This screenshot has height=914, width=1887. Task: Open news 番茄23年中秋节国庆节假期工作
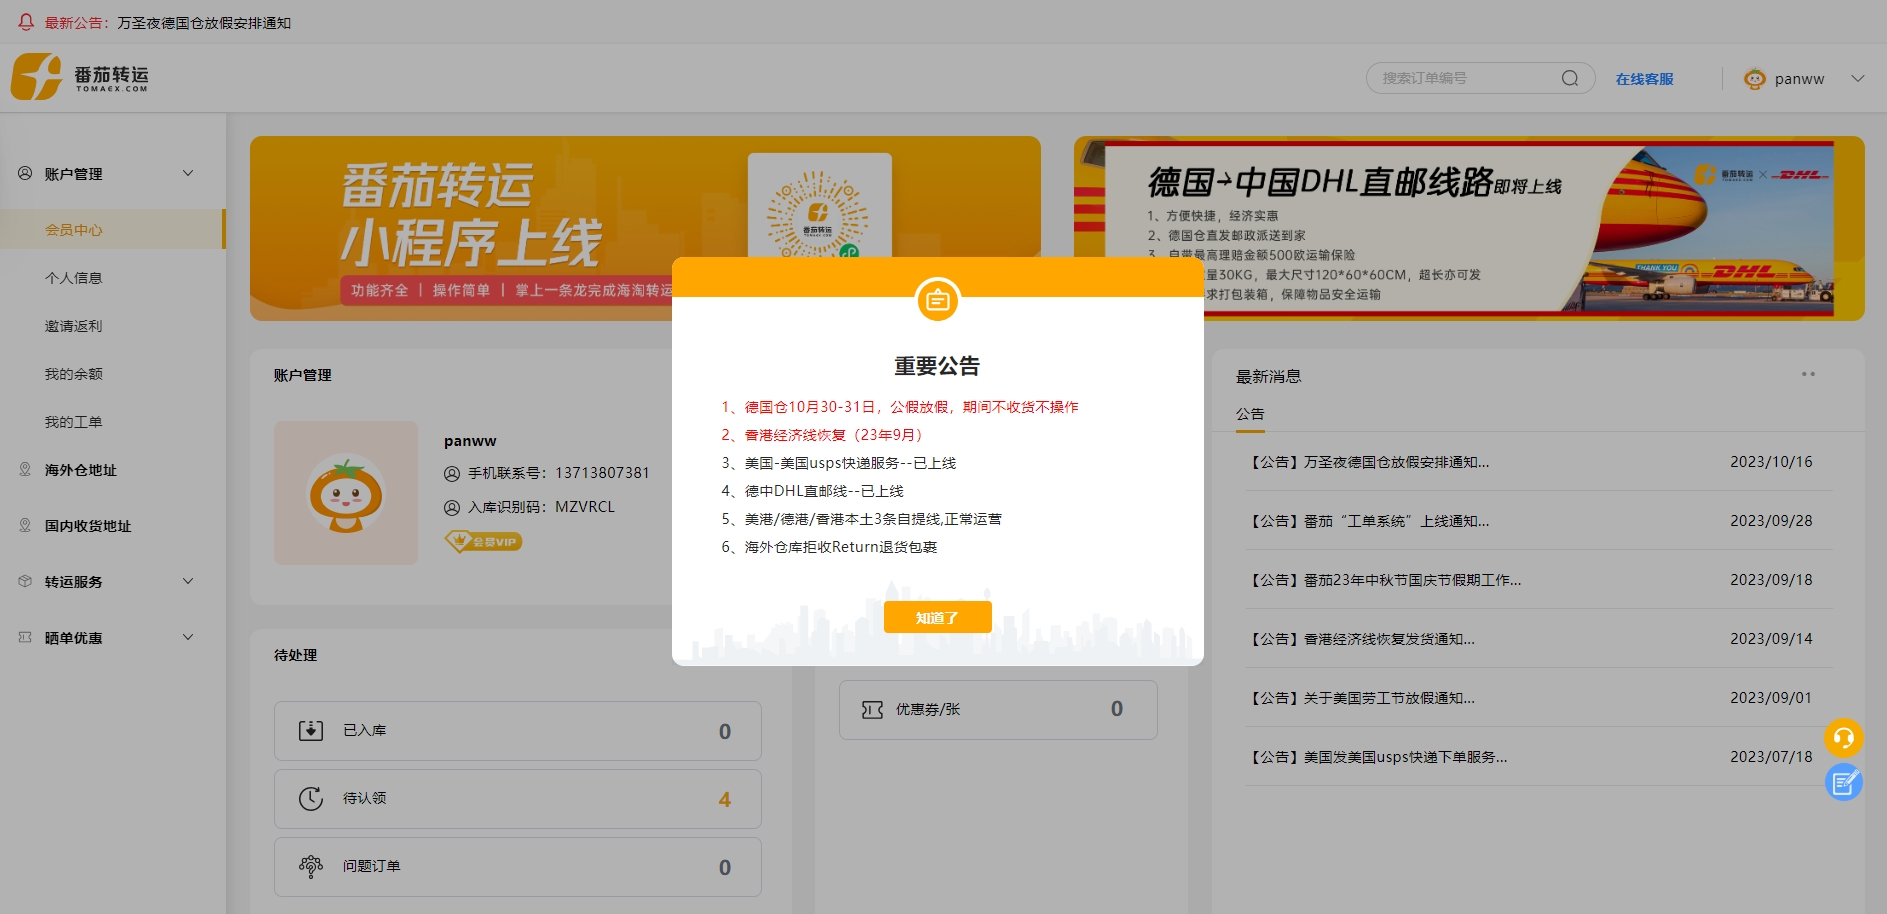pyautogui.click(x=1539, y=580)
